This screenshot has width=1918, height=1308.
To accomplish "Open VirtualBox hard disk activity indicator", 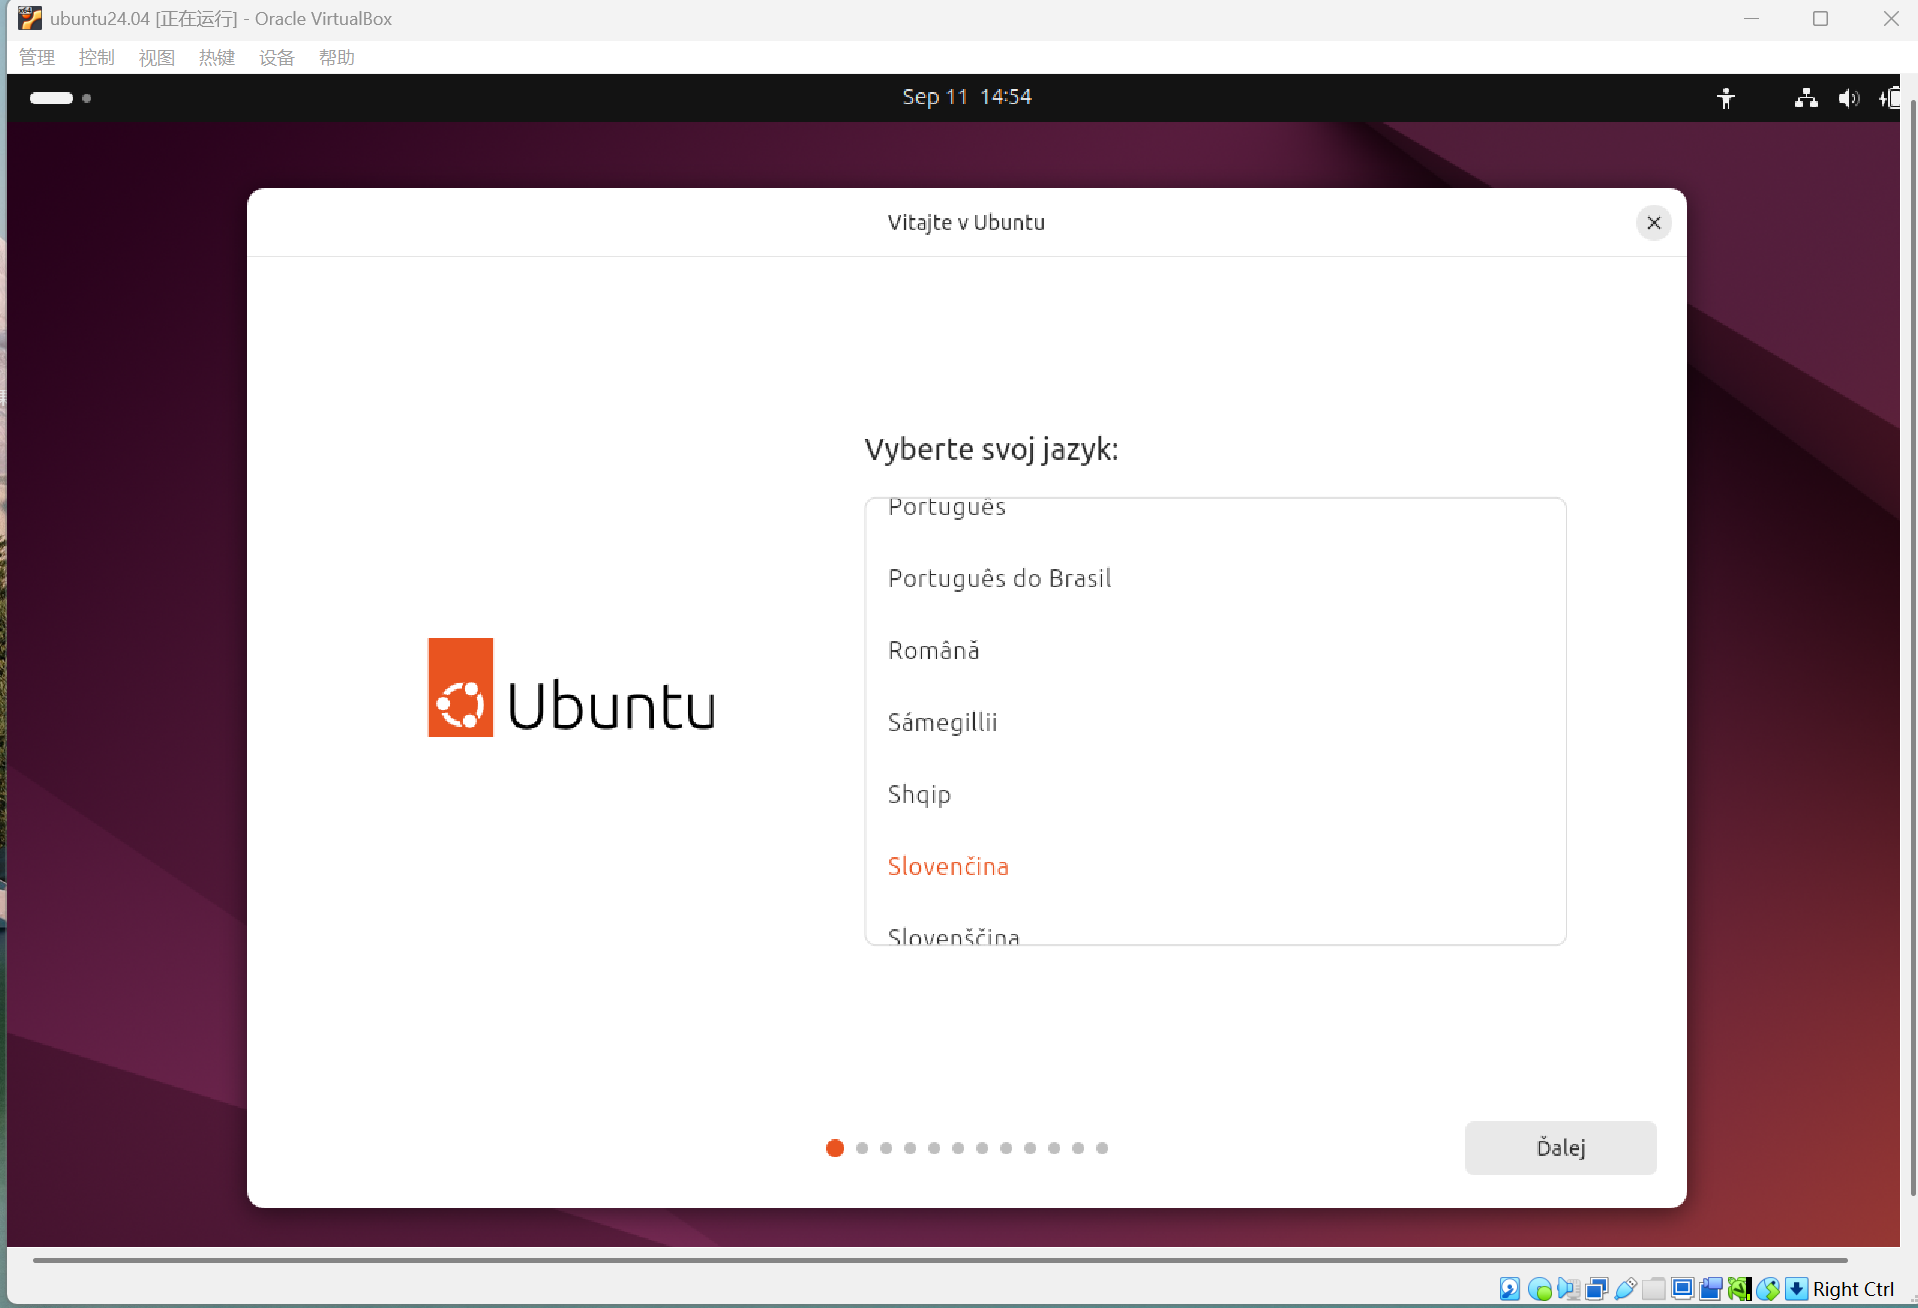I will point(1510,1289).
